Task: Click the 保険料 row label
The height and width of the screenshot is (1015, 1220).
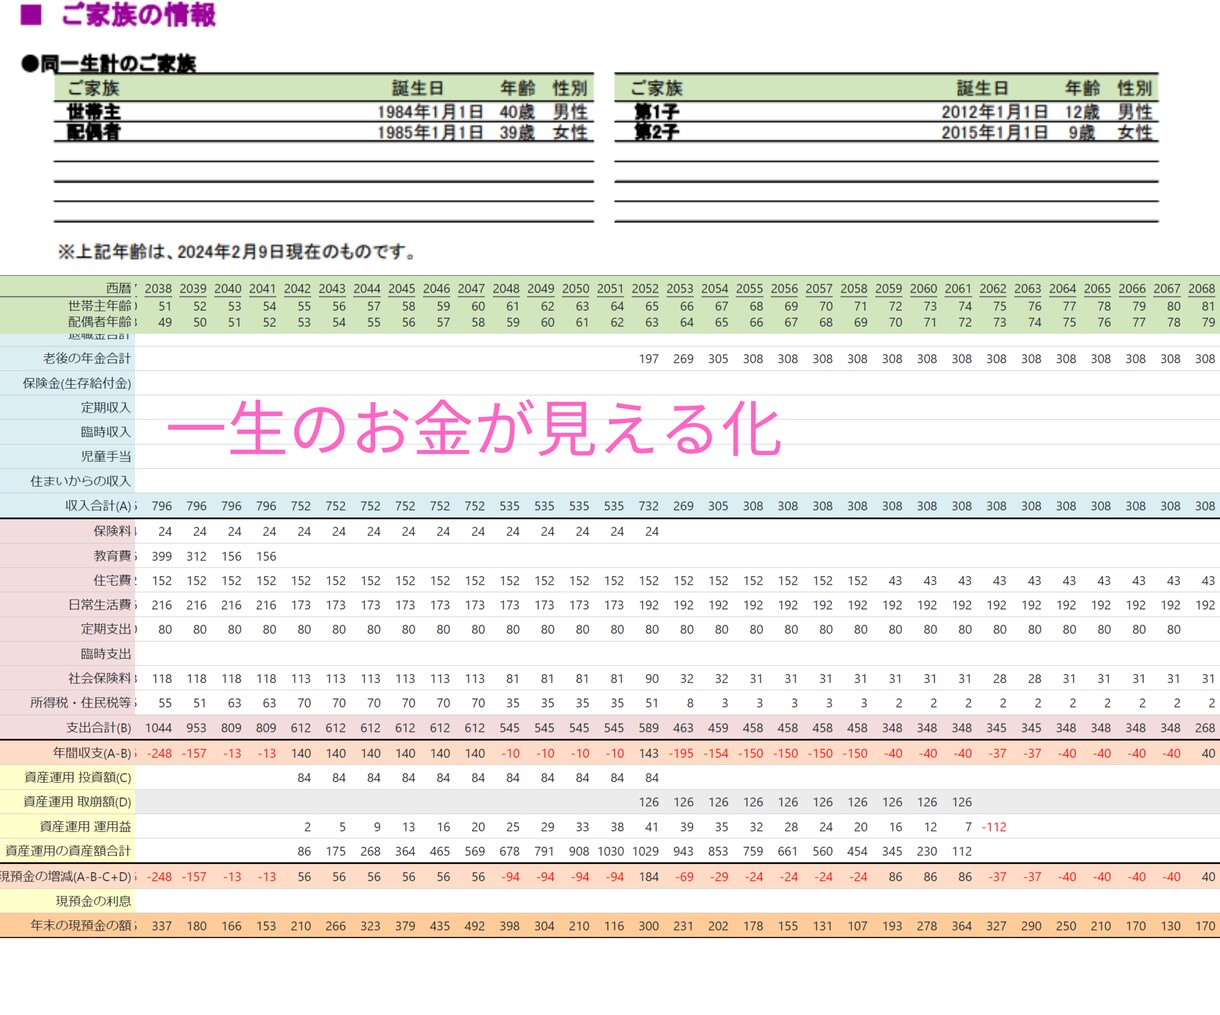Action: [113, 531]
